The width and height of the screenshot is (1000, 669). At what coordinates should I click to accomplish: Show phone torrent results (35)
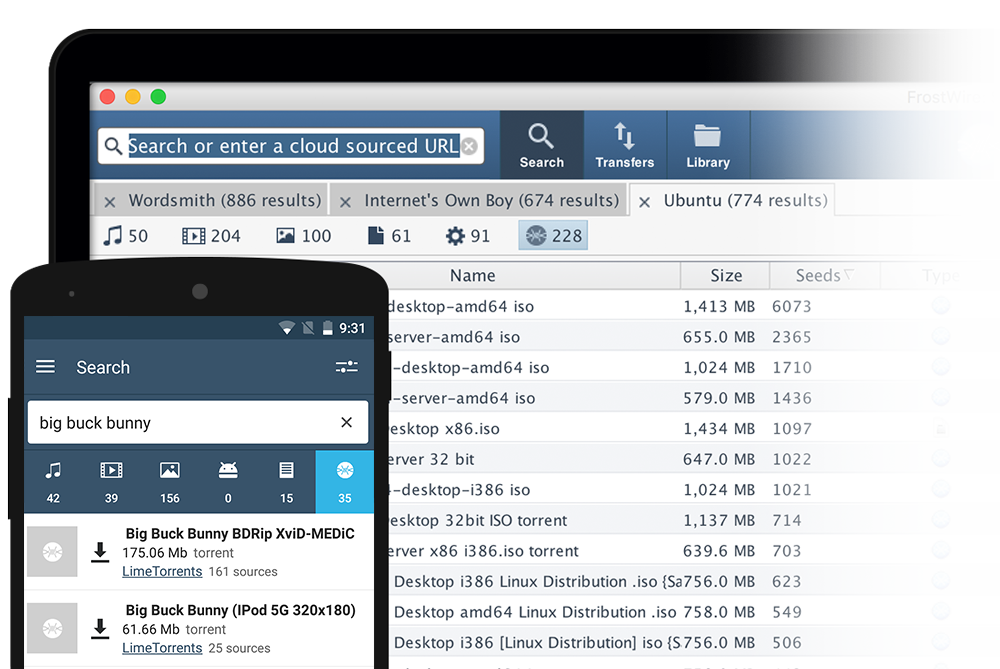click(x=344, y=482)
